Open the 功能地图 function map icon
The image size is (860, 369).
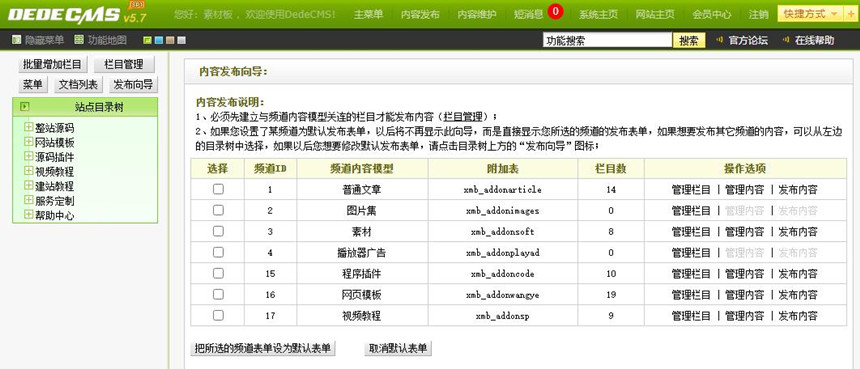80,40
